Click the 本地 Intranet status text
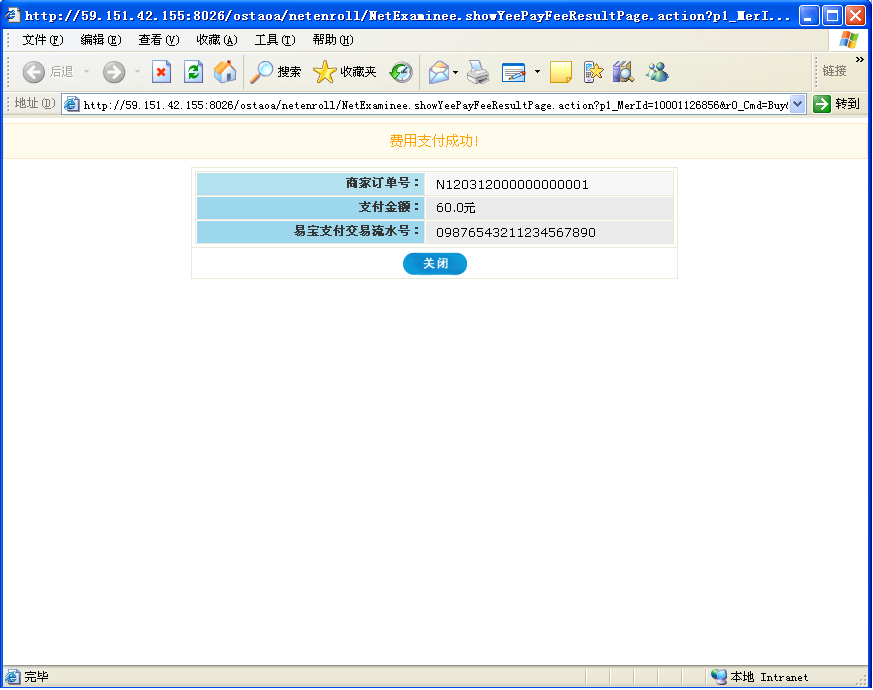Screen dimensions: 873x690 [x=769, y=677]
